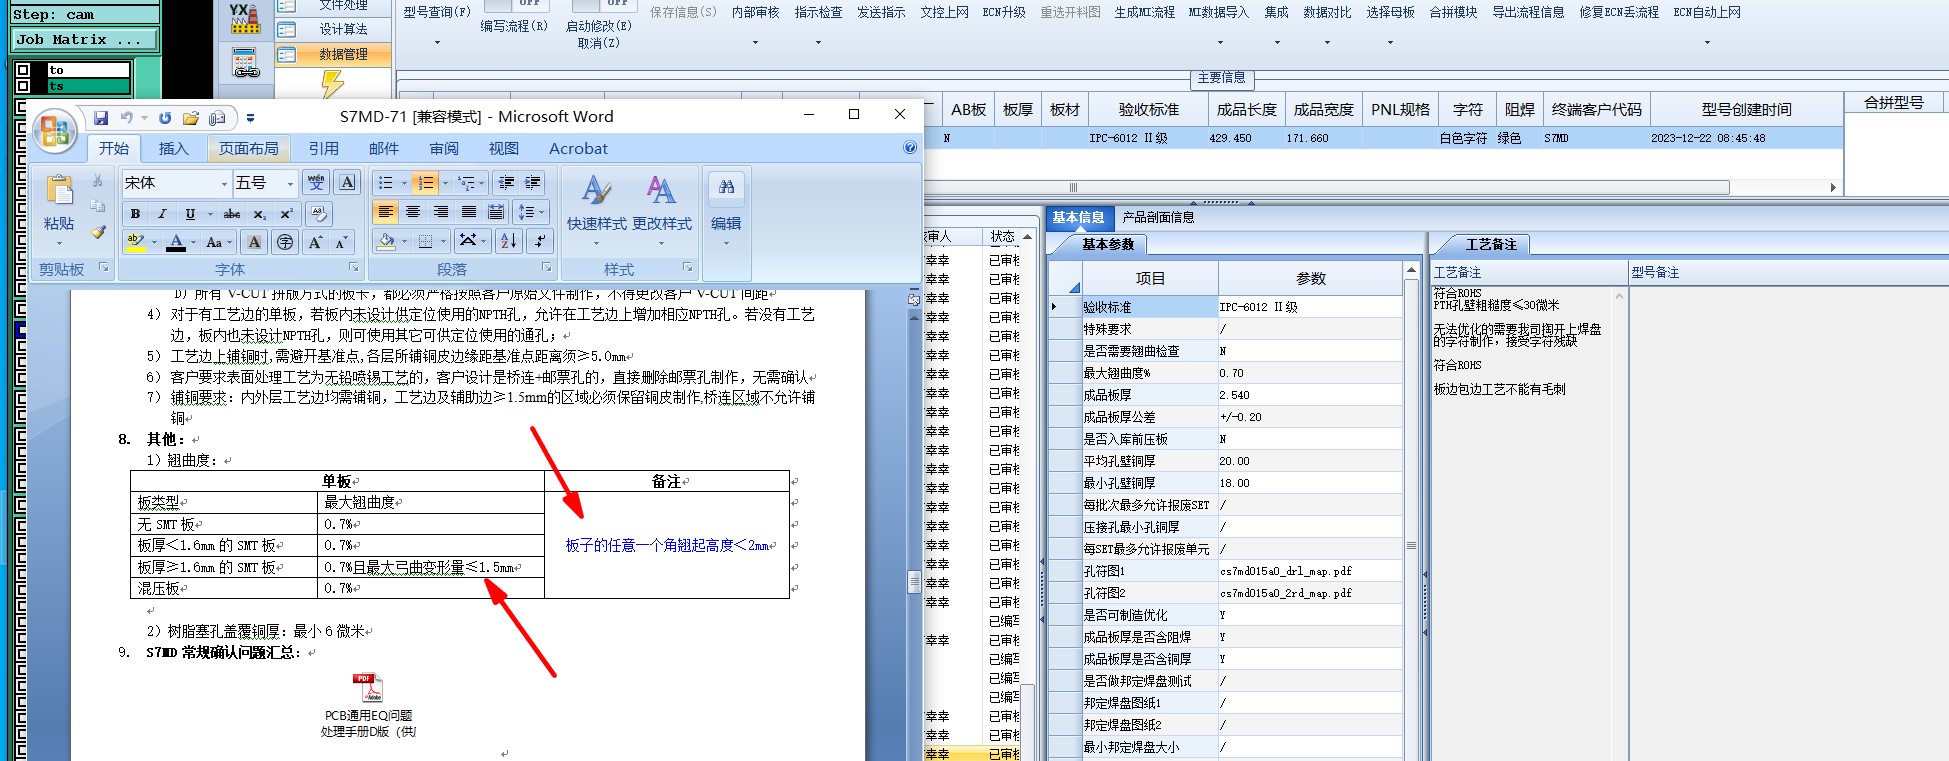This screenshot has height=761, width=1949.
Task: Justify paragraph text
Action: tap(469, 212)
